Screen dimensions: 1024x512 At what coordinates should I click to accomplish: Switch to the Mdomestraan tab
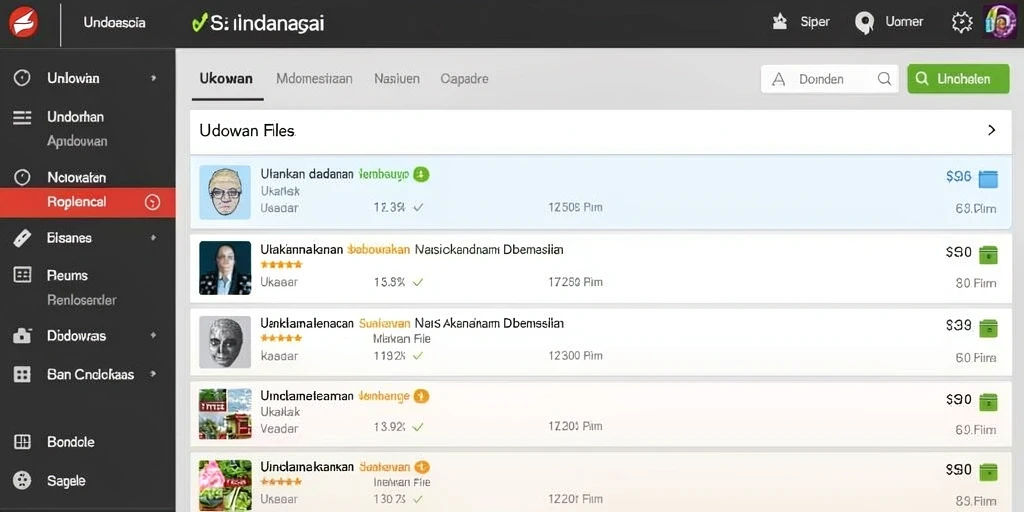click(x=314, y=79)
